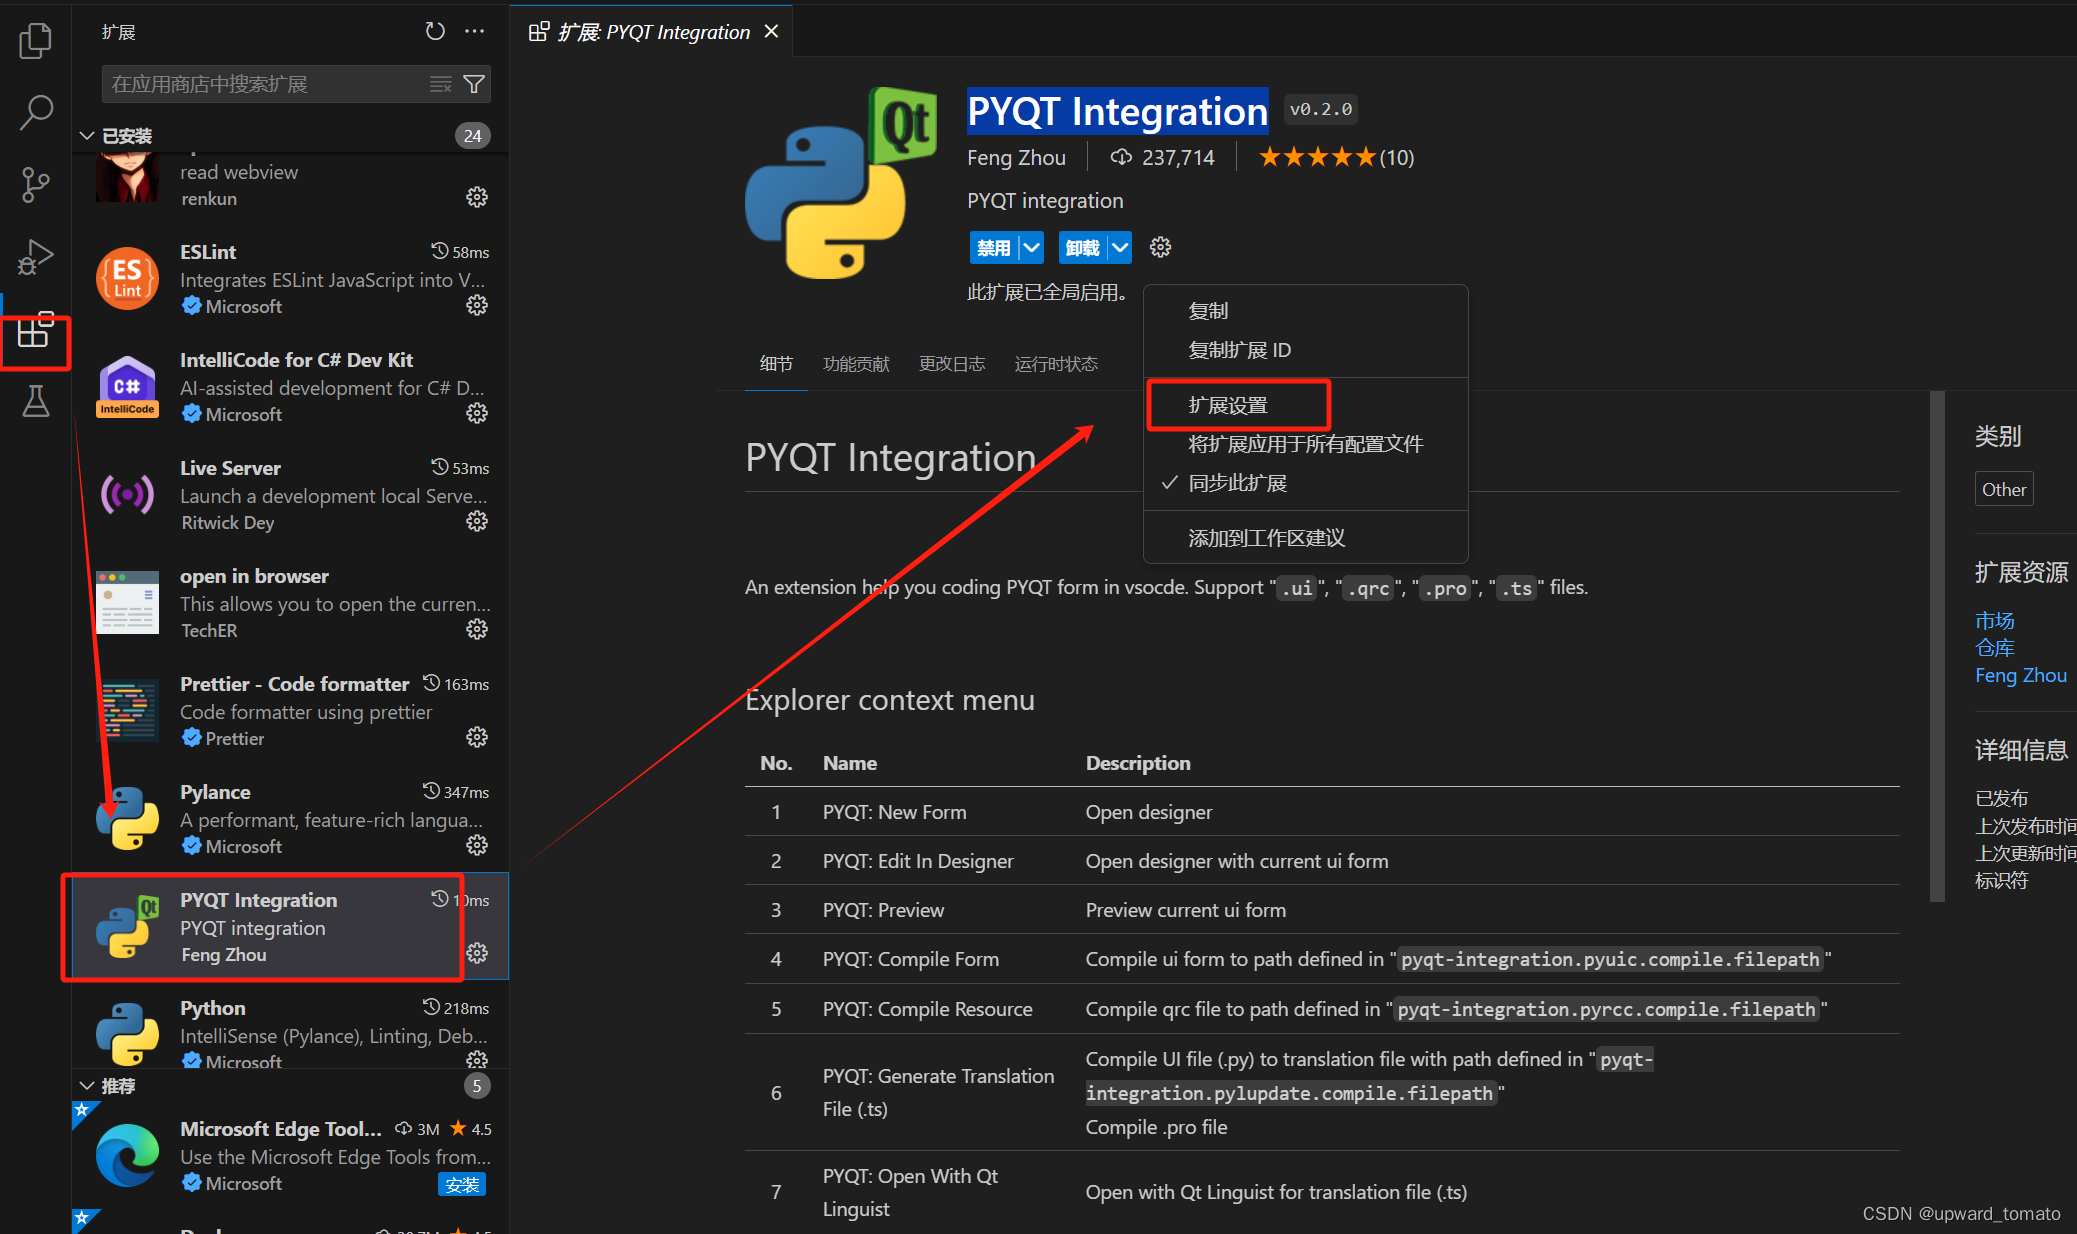Open manage gear for open in browser
The image size is (2077, 1234).
(x=477, y=629)
